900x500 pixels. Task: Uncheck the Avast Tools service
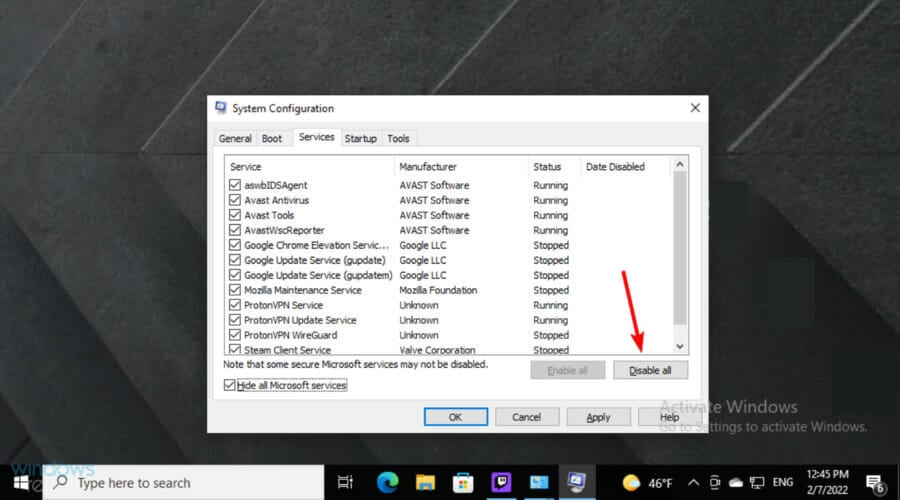coord(234,215)
